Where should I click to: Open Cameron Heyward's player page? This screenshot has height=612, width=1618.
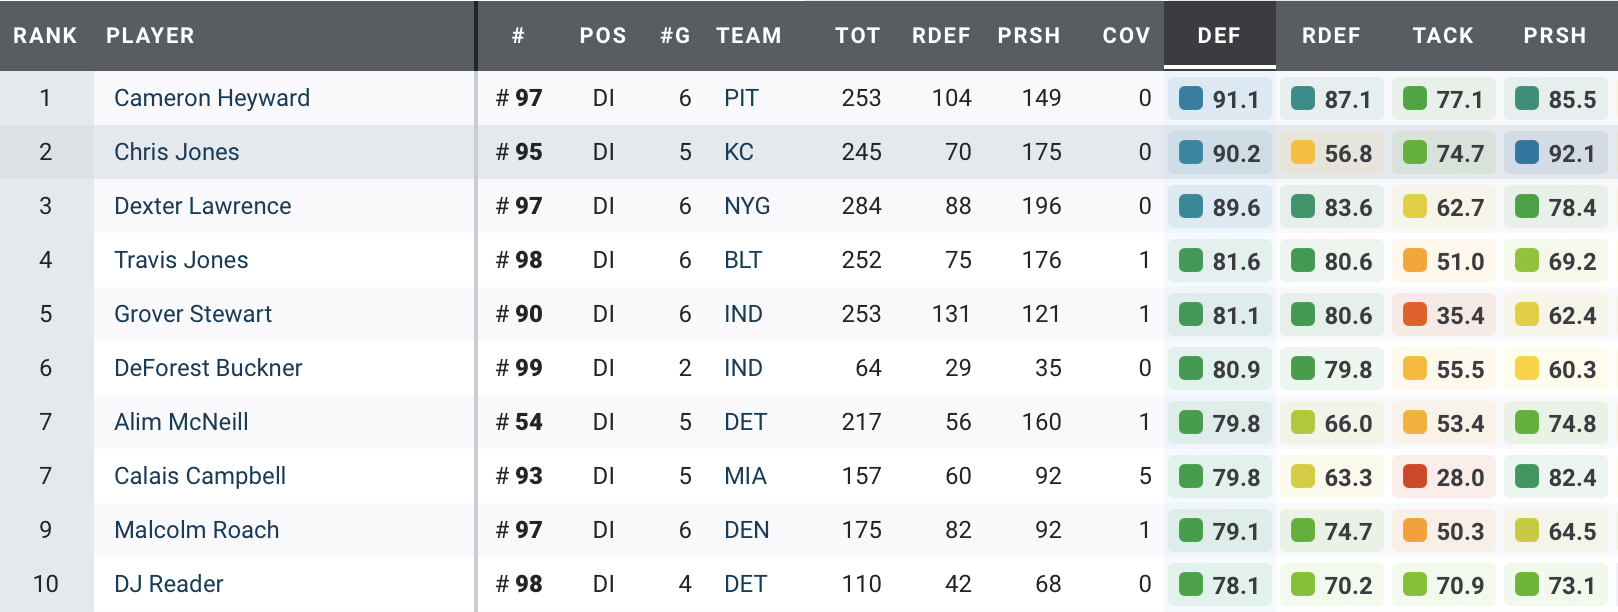(x=212, y=98)
